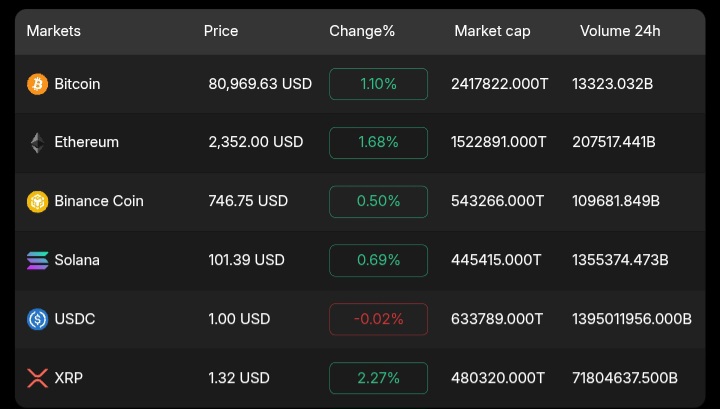Sort by the Market cap header
The height and width of the screenshot is (409, 720).
coord(492,31)
